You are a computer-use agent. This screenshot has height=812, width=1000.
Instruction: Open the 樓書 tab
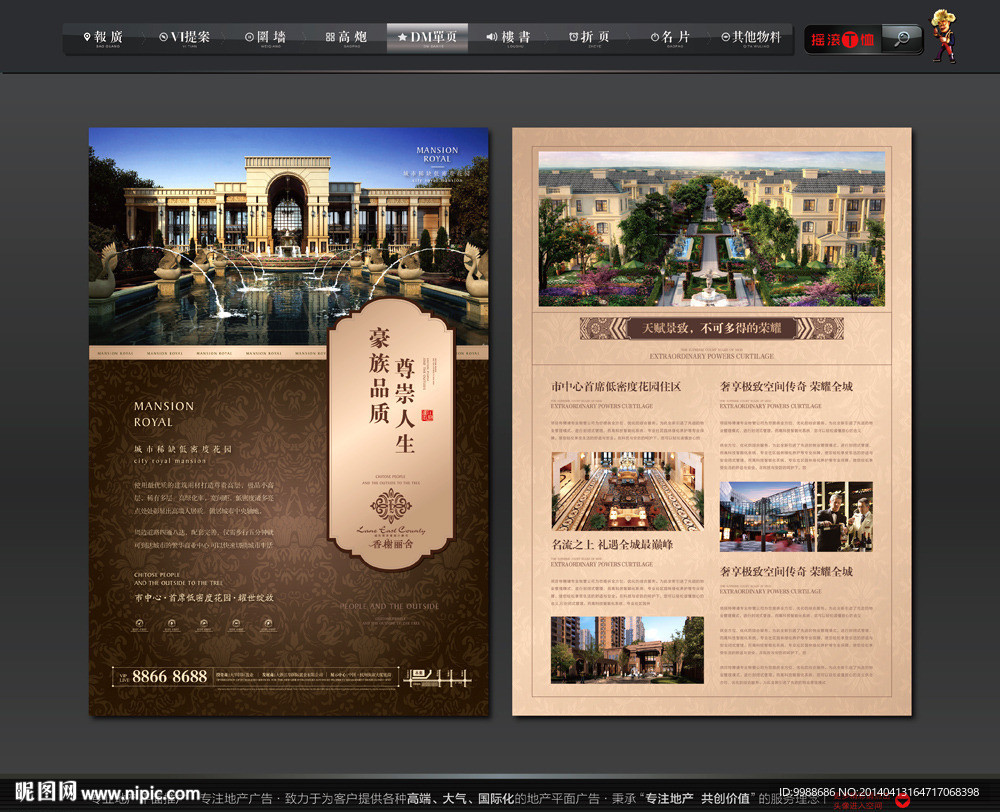coord(508,38)
